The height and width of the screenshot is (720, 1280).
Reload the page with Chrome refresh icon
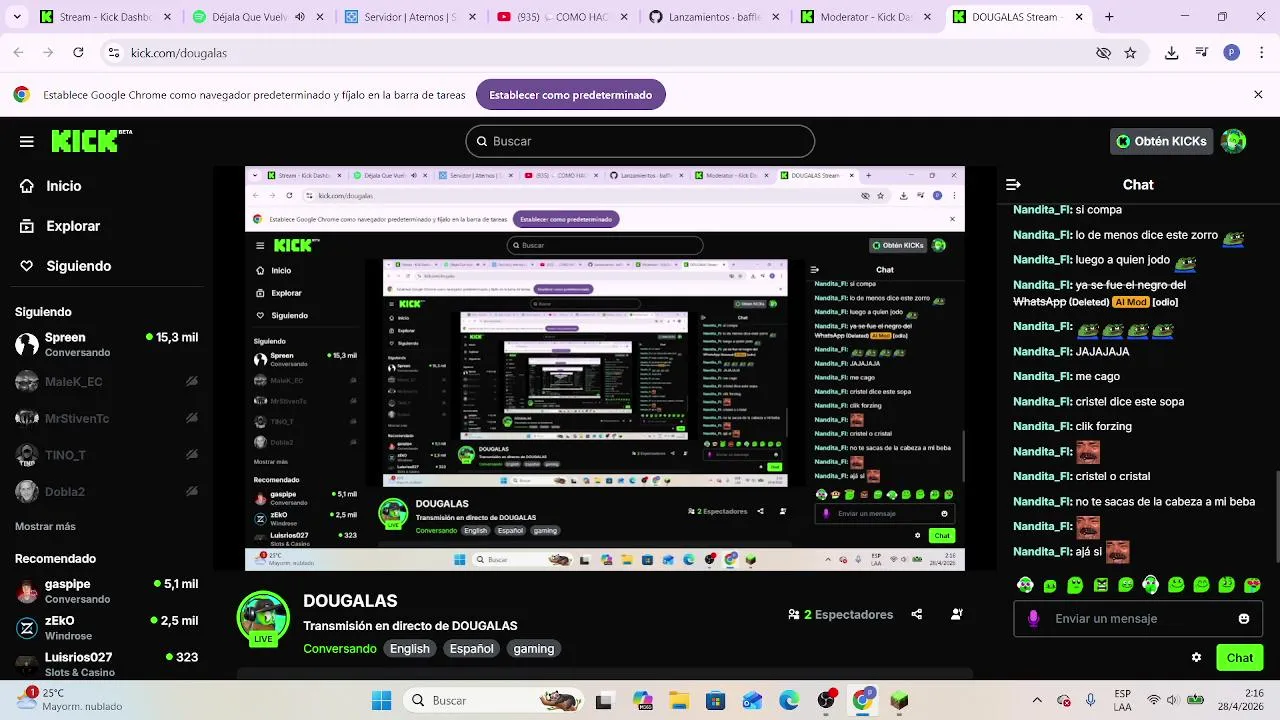tap(78, 52)
